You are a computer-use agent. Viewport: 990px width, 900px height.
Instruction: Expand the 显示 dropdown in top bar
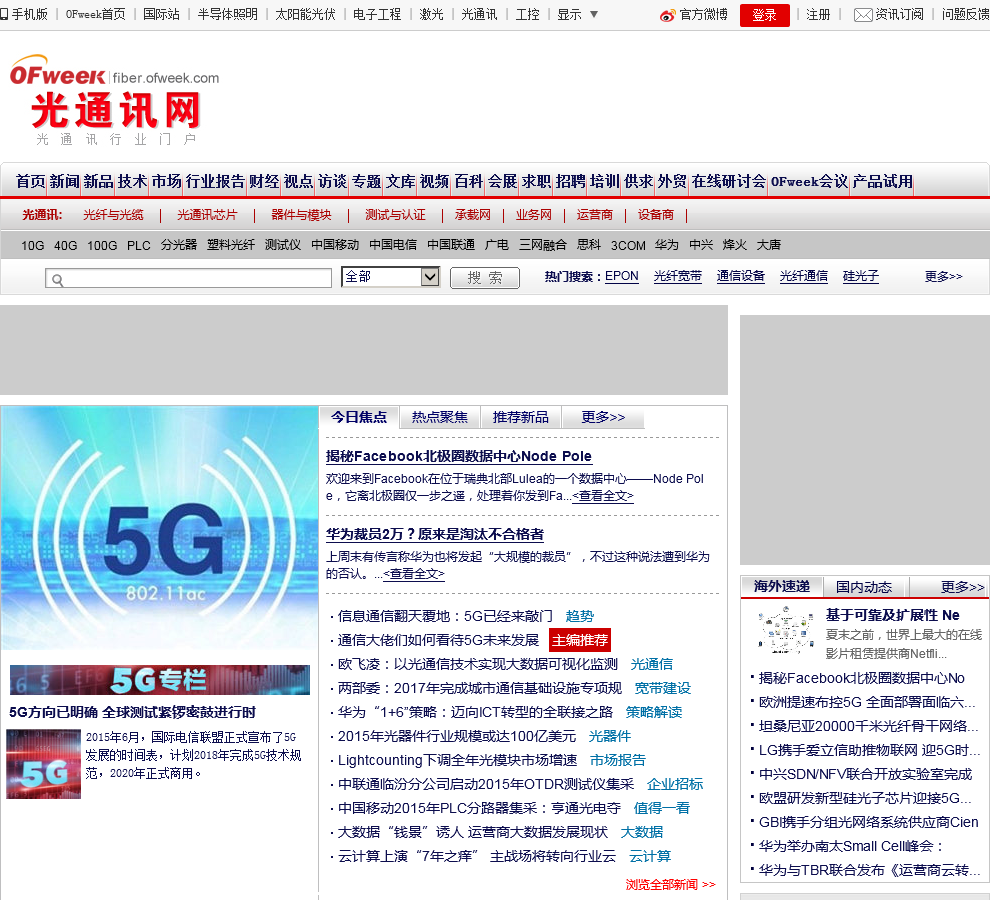[x=577, y=14]
